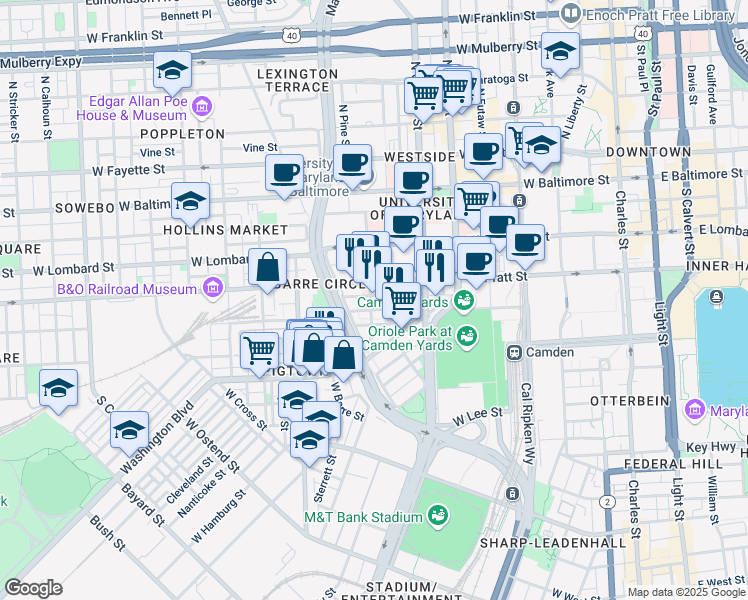Open Edgar Allan Poe House & Museum label
748x600 pixels.
pyautogui.click(x=132, y=108)
